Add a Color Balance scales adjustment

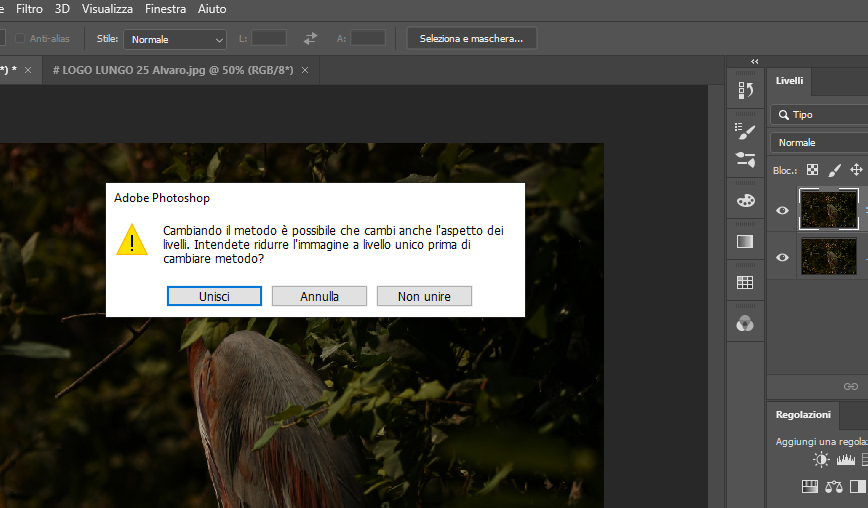tap(834, 487)
